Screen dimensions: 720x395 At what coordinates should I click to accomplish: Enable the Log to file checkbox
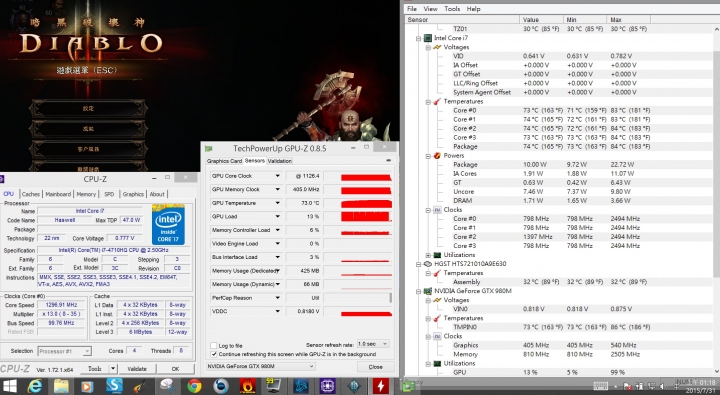pos(214,345)
